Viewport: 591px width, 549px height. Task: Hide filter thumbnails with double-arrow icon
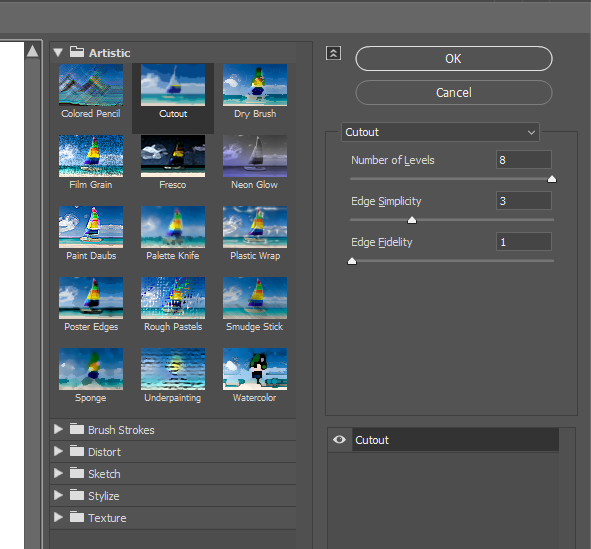pos(334,54)
